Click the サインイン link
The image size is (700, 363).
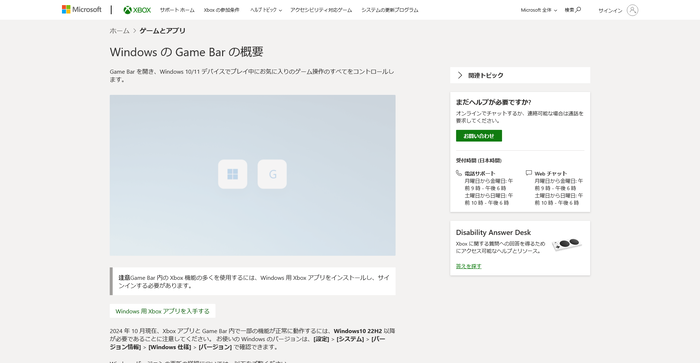(610, 10)
